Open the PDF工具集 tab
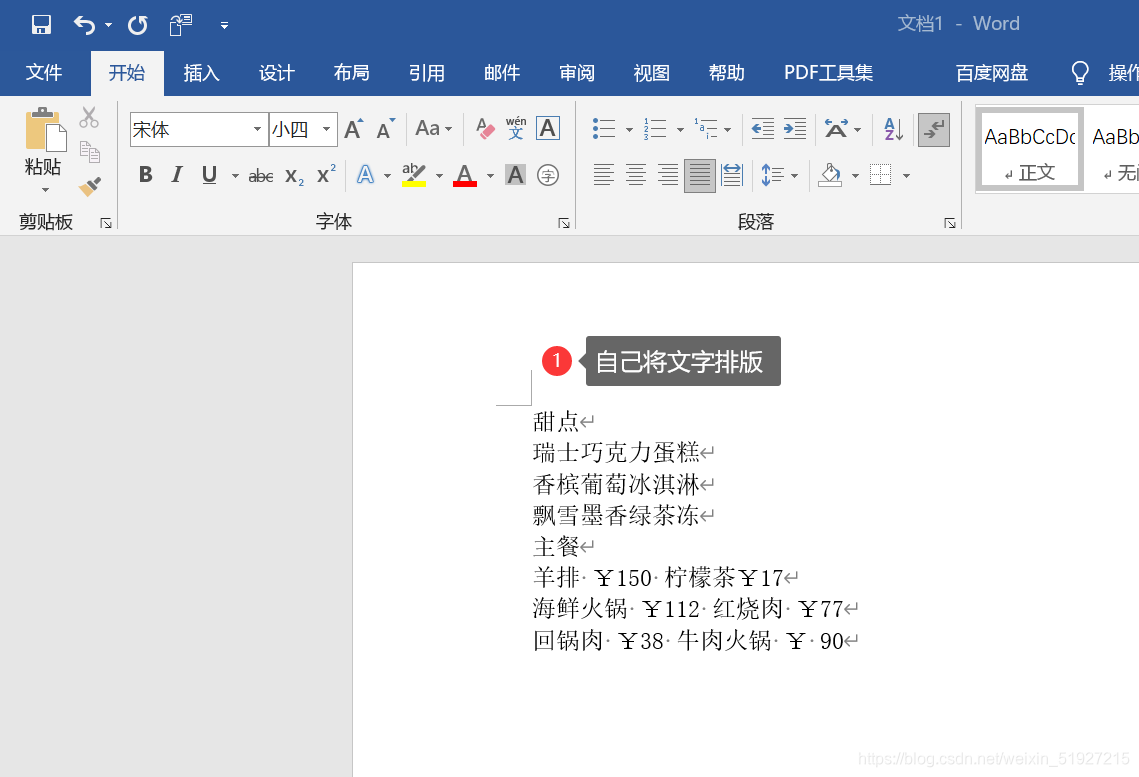Viewport: 1139px width, 777px height. pyautogui.click(x=827, y=73)
